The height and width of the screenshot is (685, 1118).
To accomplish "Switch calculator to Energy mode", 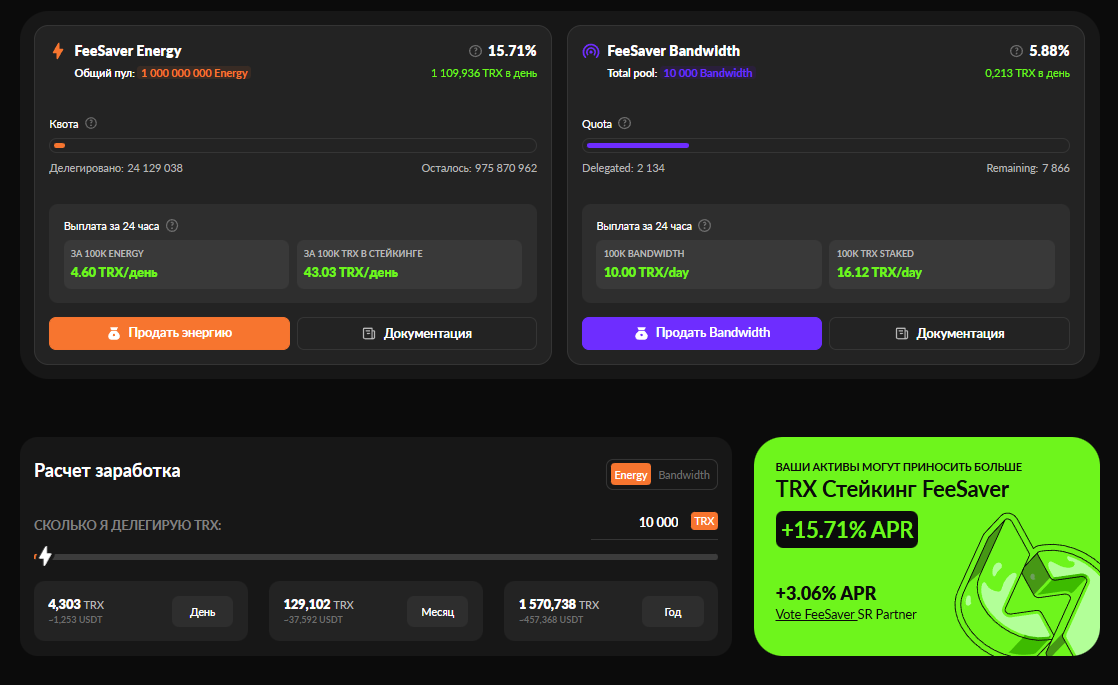I will coord(631,475).
